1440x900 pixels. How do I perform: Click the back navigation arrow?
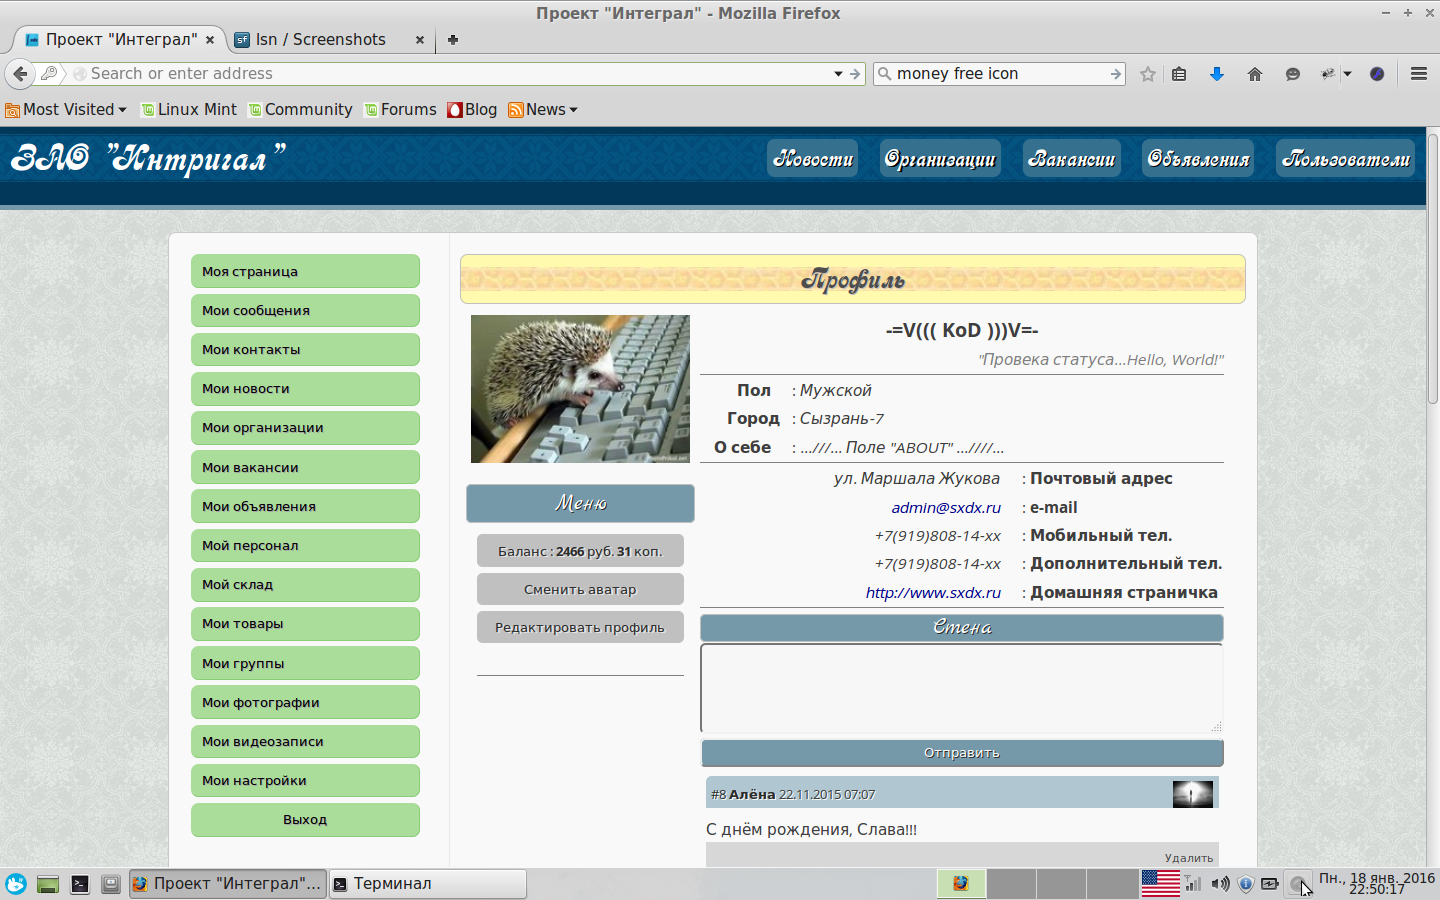(20, 73)
